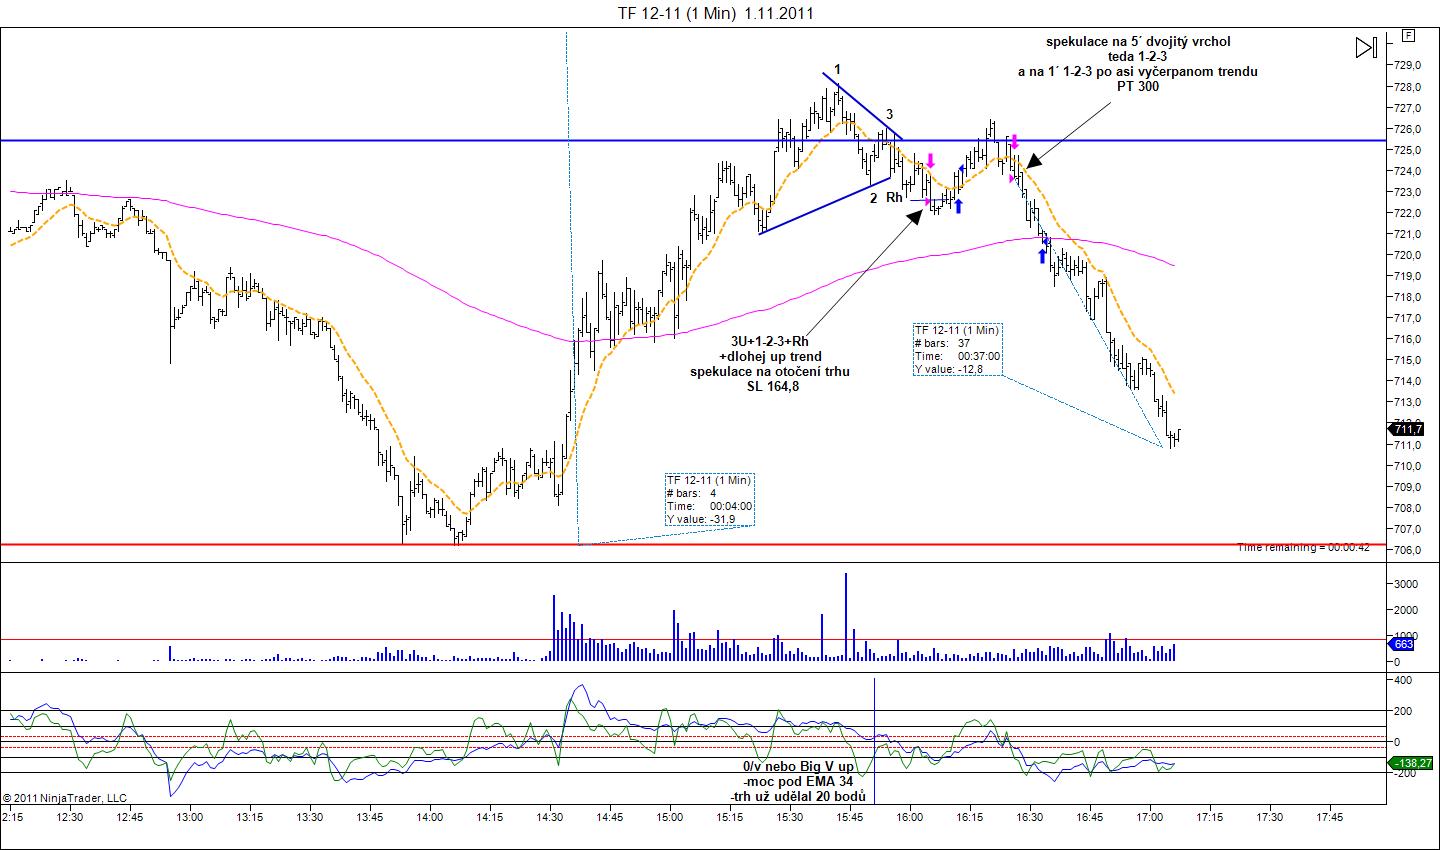Click the 17:00 time axis label
The width and height of the screenshot is (1440, 850).
[1150, 817]
